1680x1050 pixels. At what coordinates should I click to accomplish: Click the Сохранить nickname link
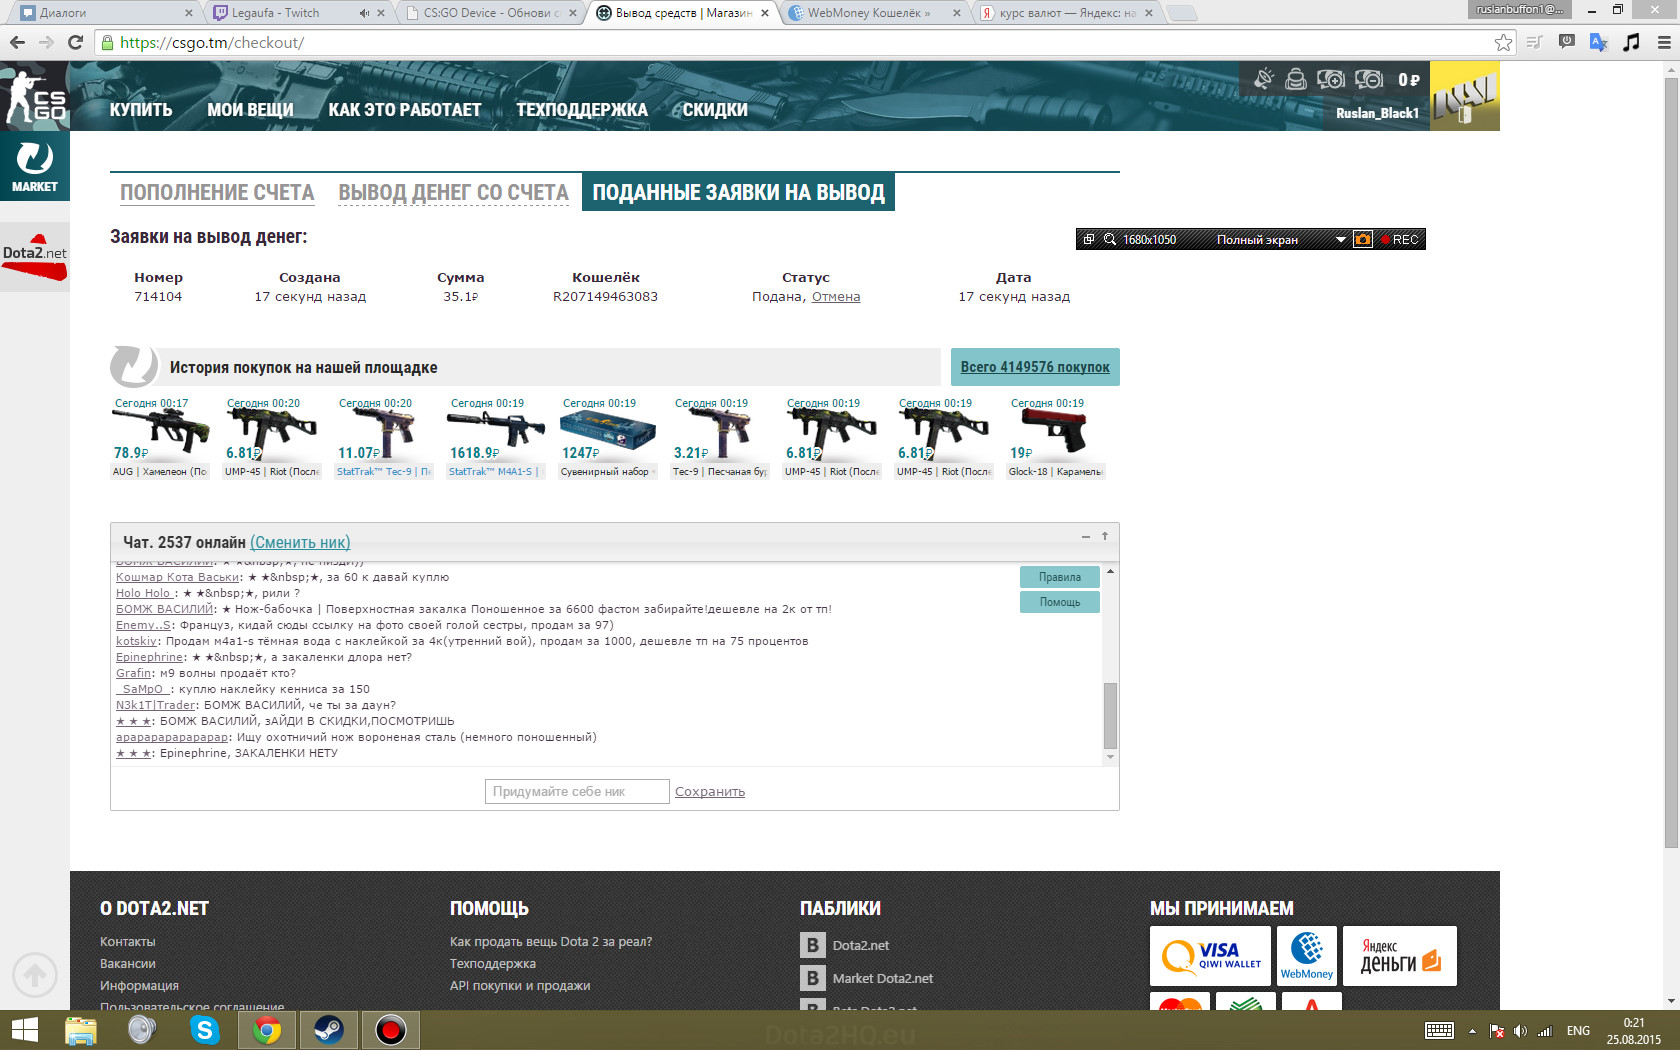(x=710, y=791)
